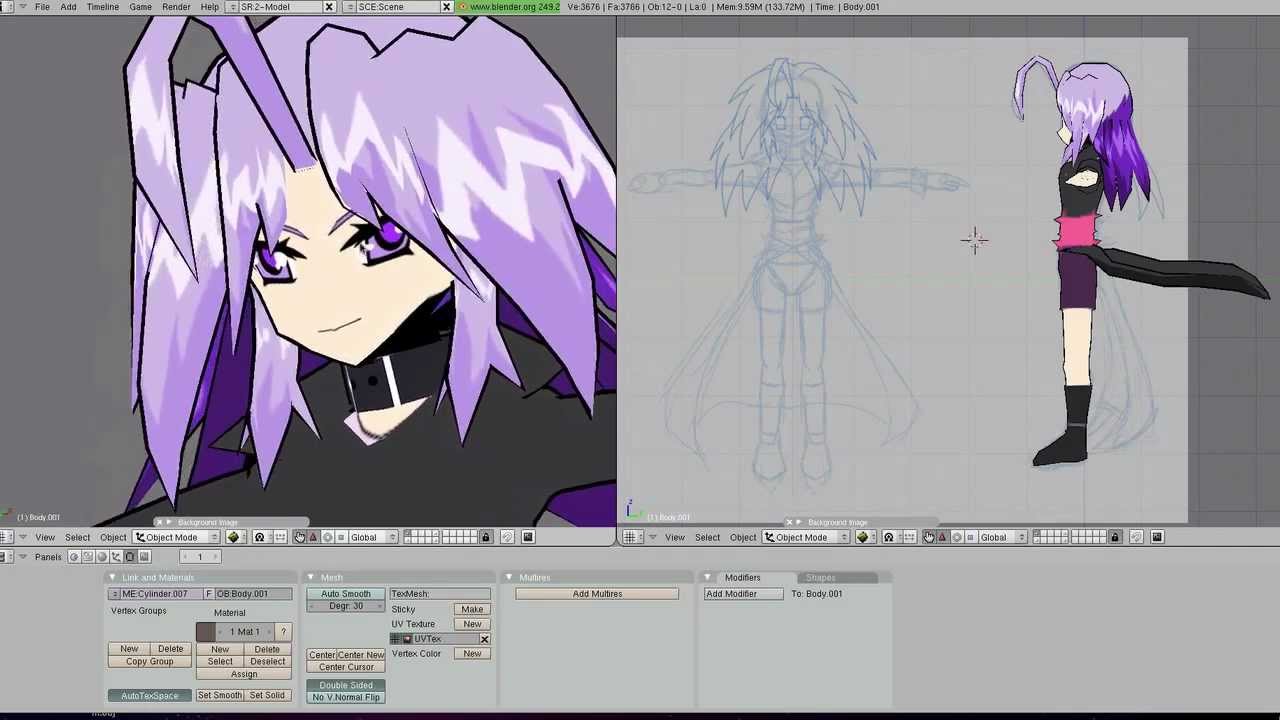The image size is (1280, 720).
Task: Switch to Scene context in buttons window
Action: [x=144, y=557]
